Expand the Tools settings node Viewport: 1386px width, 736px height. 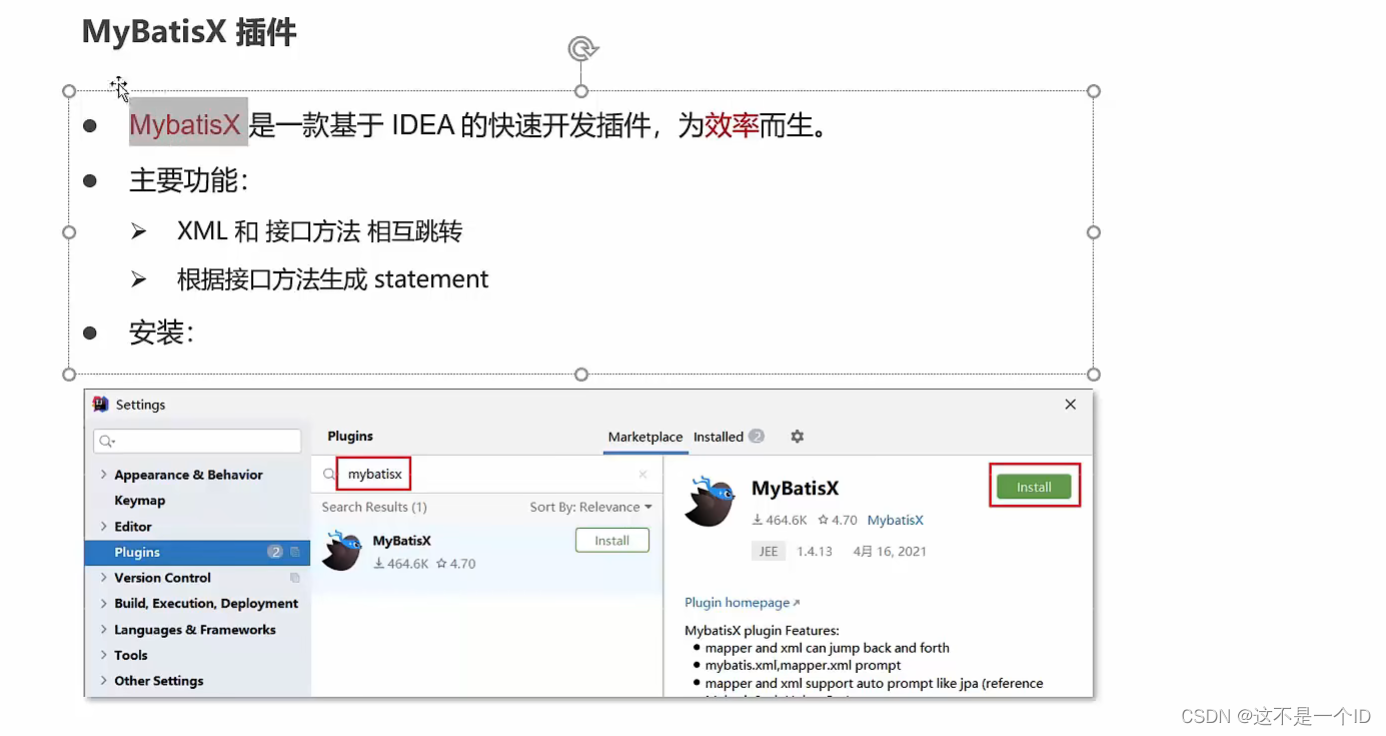[x=104, y=655]
